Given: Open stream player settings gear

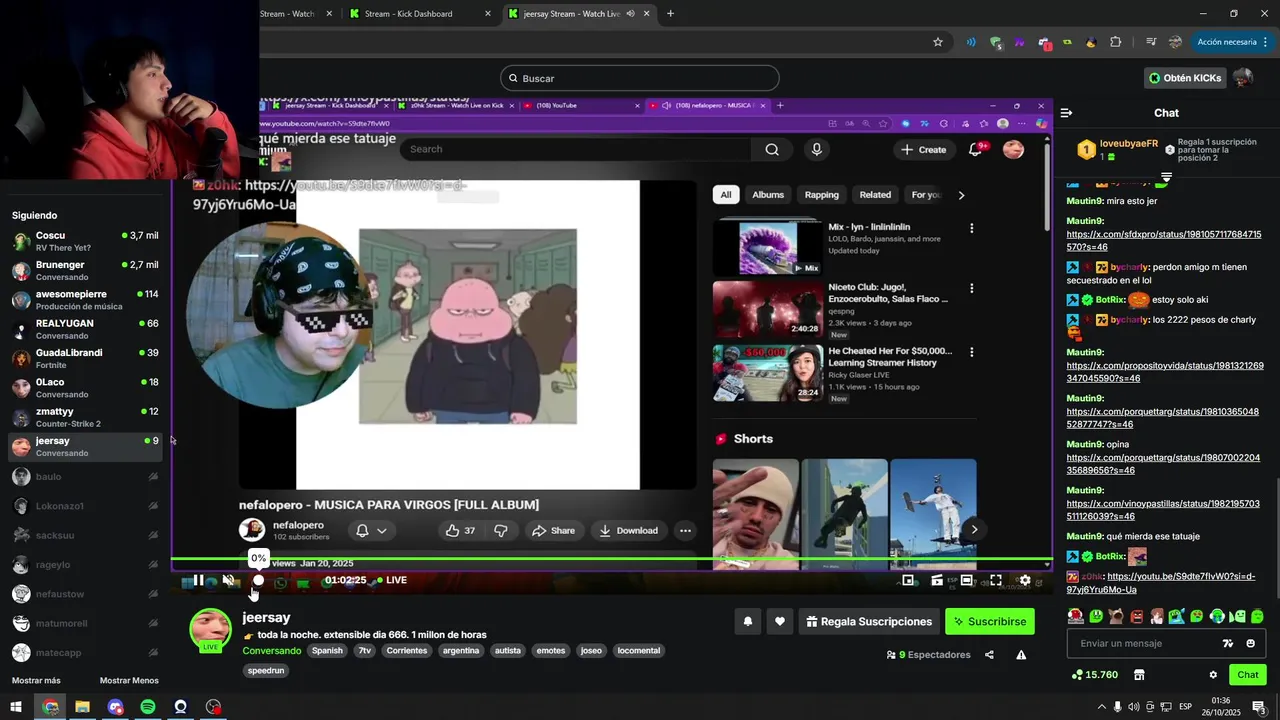Looking at the screenshot, I should click(1025, 580).
